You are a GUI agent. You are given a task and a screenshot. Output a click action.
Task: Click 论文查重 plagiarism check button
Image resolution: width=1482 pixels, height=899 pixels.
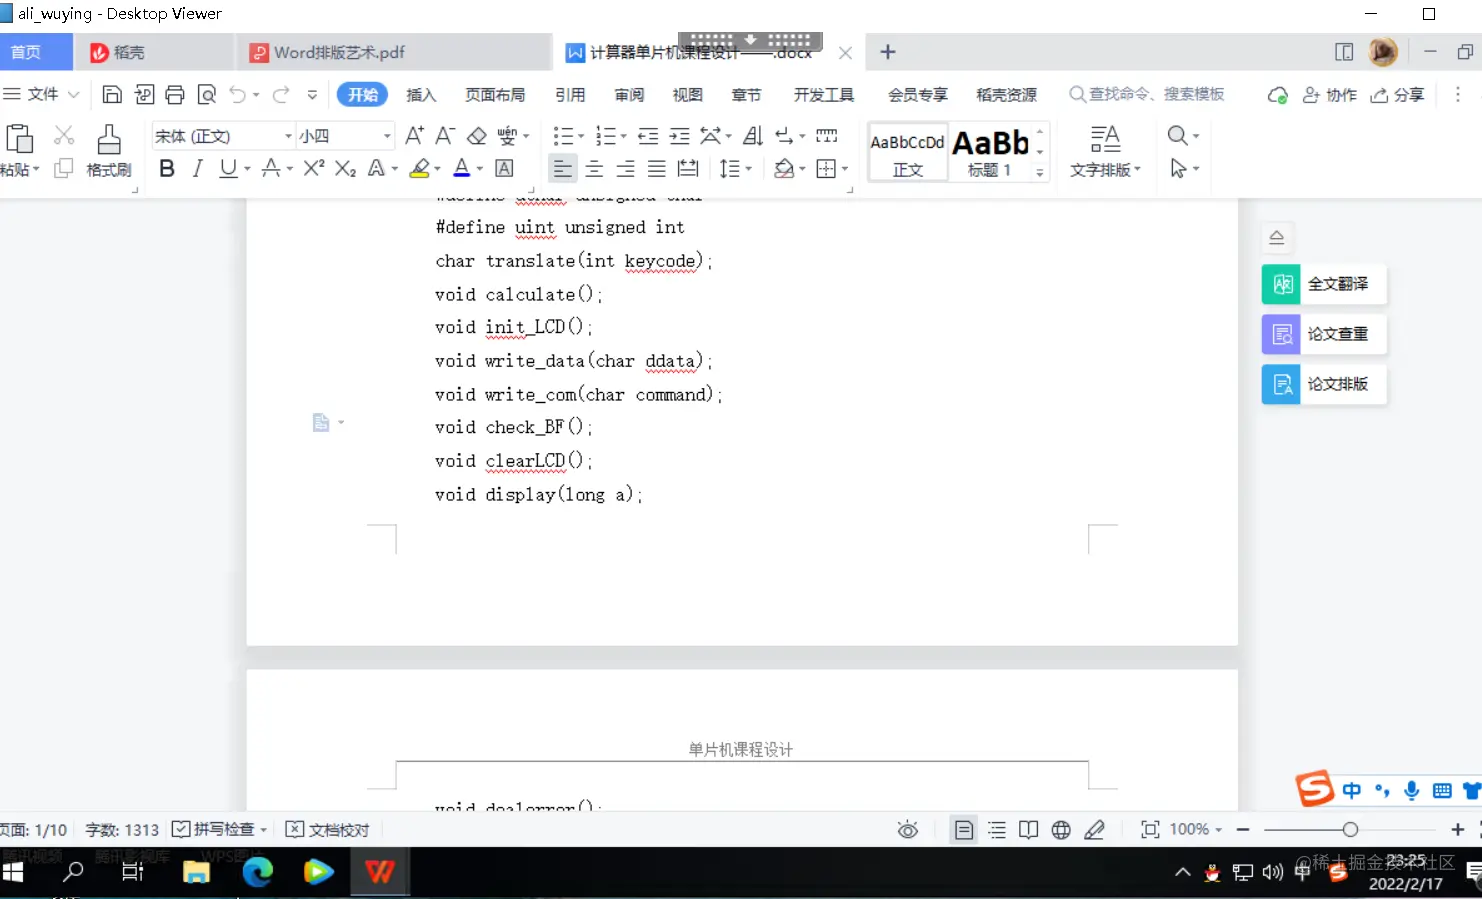coord(1324,334)
